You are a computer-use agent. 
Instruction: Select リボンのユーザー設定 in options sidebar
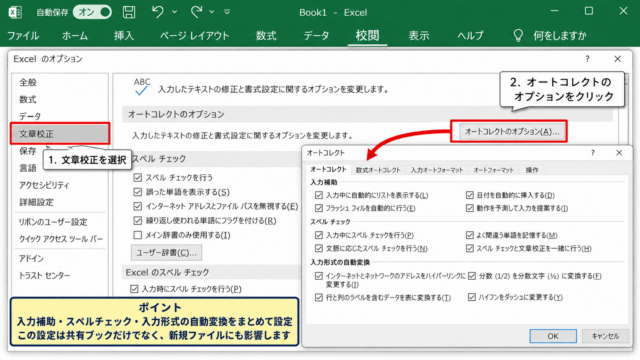(x=53, y=222)
